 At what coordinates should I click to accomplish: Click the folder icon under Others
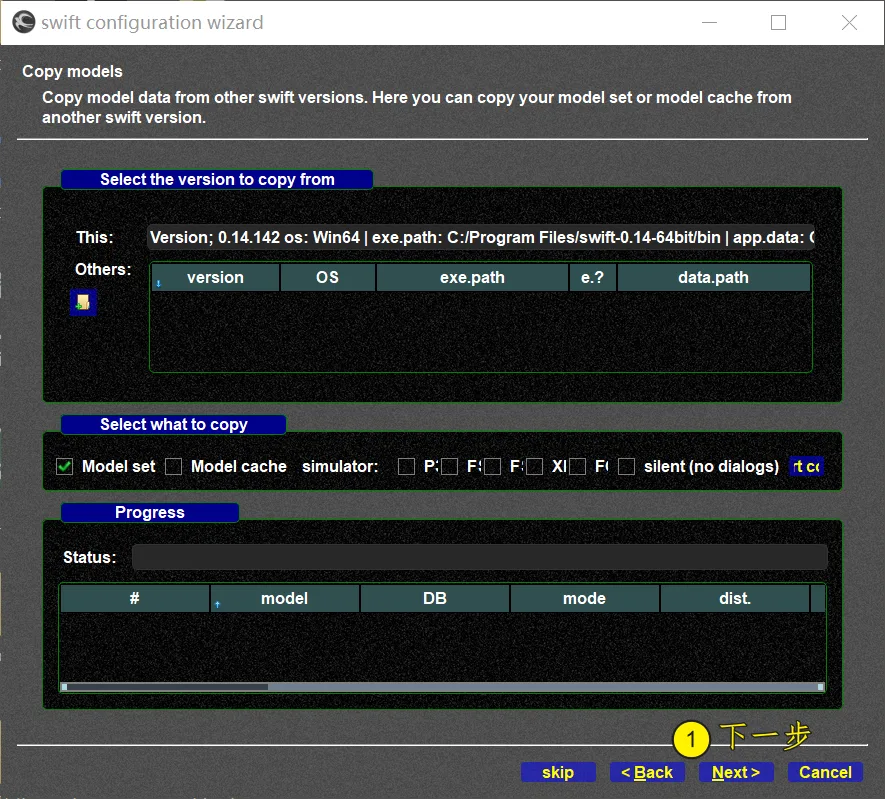click(83, 302)
